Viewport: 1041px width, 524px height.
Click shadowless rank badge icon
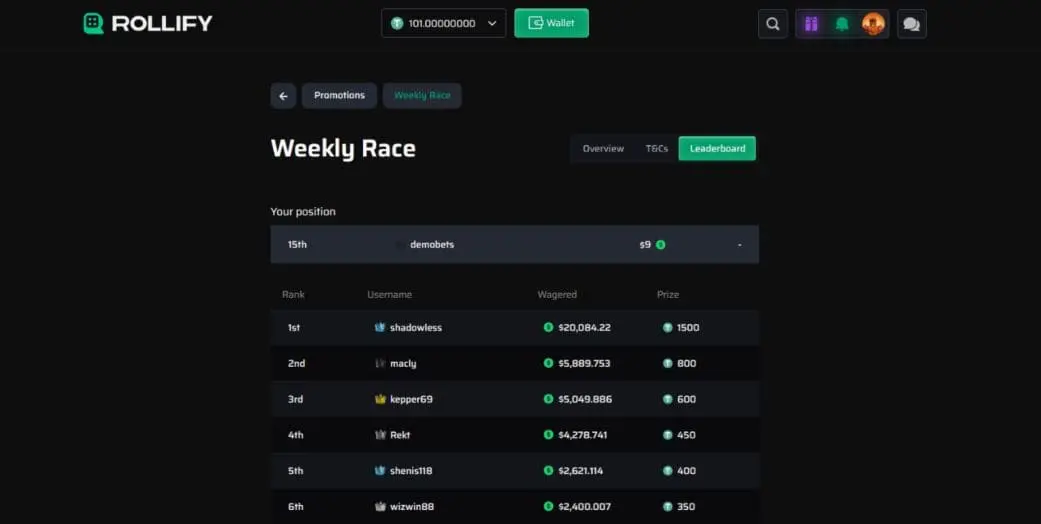click(380, 328)
